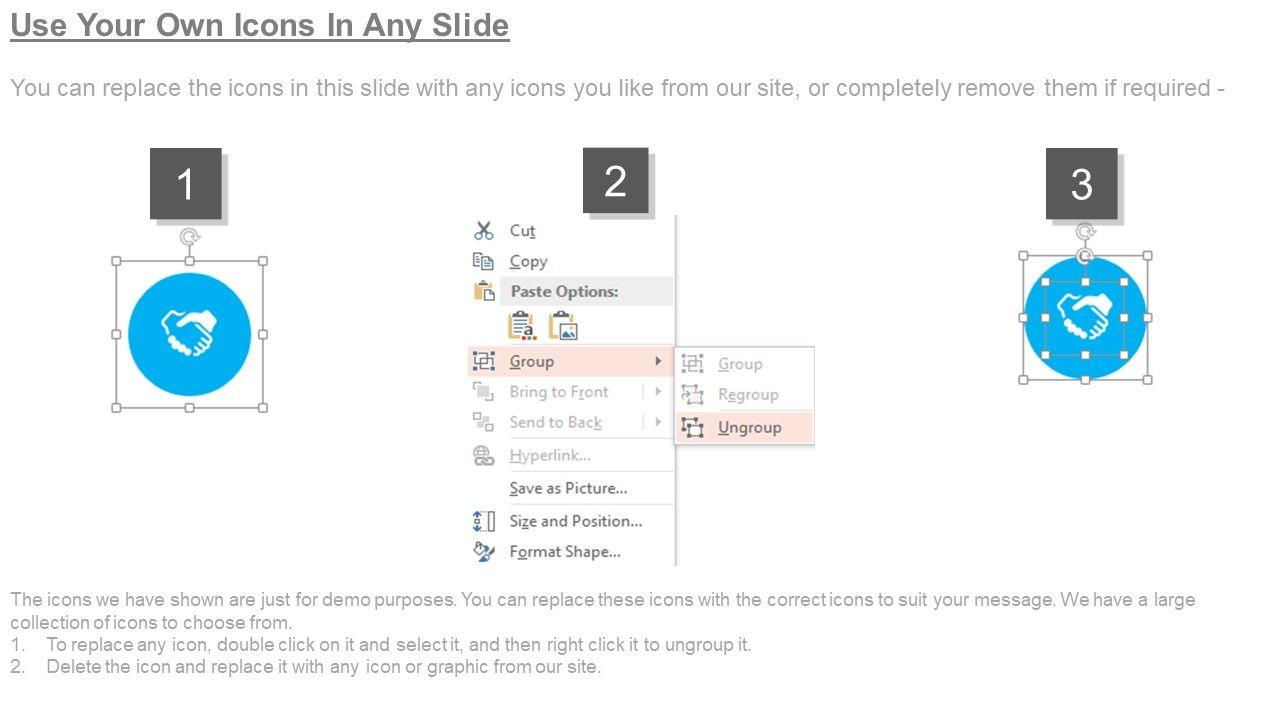Click the Size and Position icon
The width and height of the screenshot is (1280, 720).
(x=484, y=521)
